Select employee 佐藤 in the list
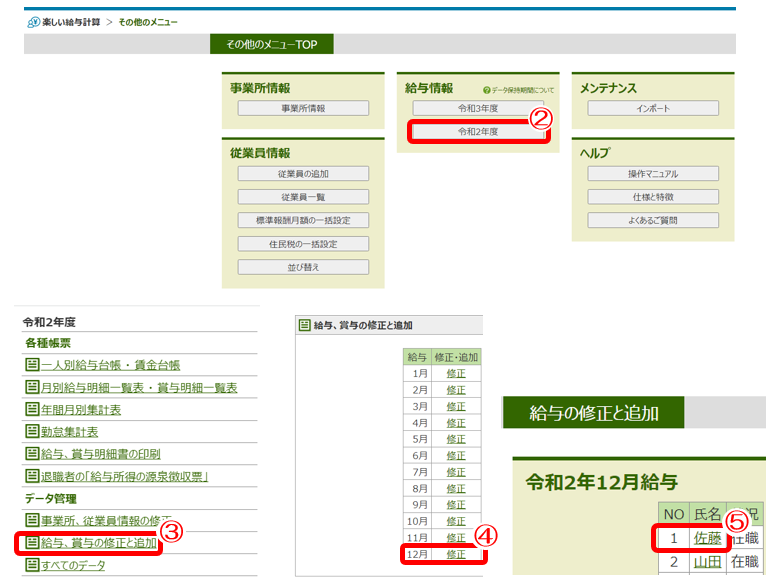 [707, 538]
